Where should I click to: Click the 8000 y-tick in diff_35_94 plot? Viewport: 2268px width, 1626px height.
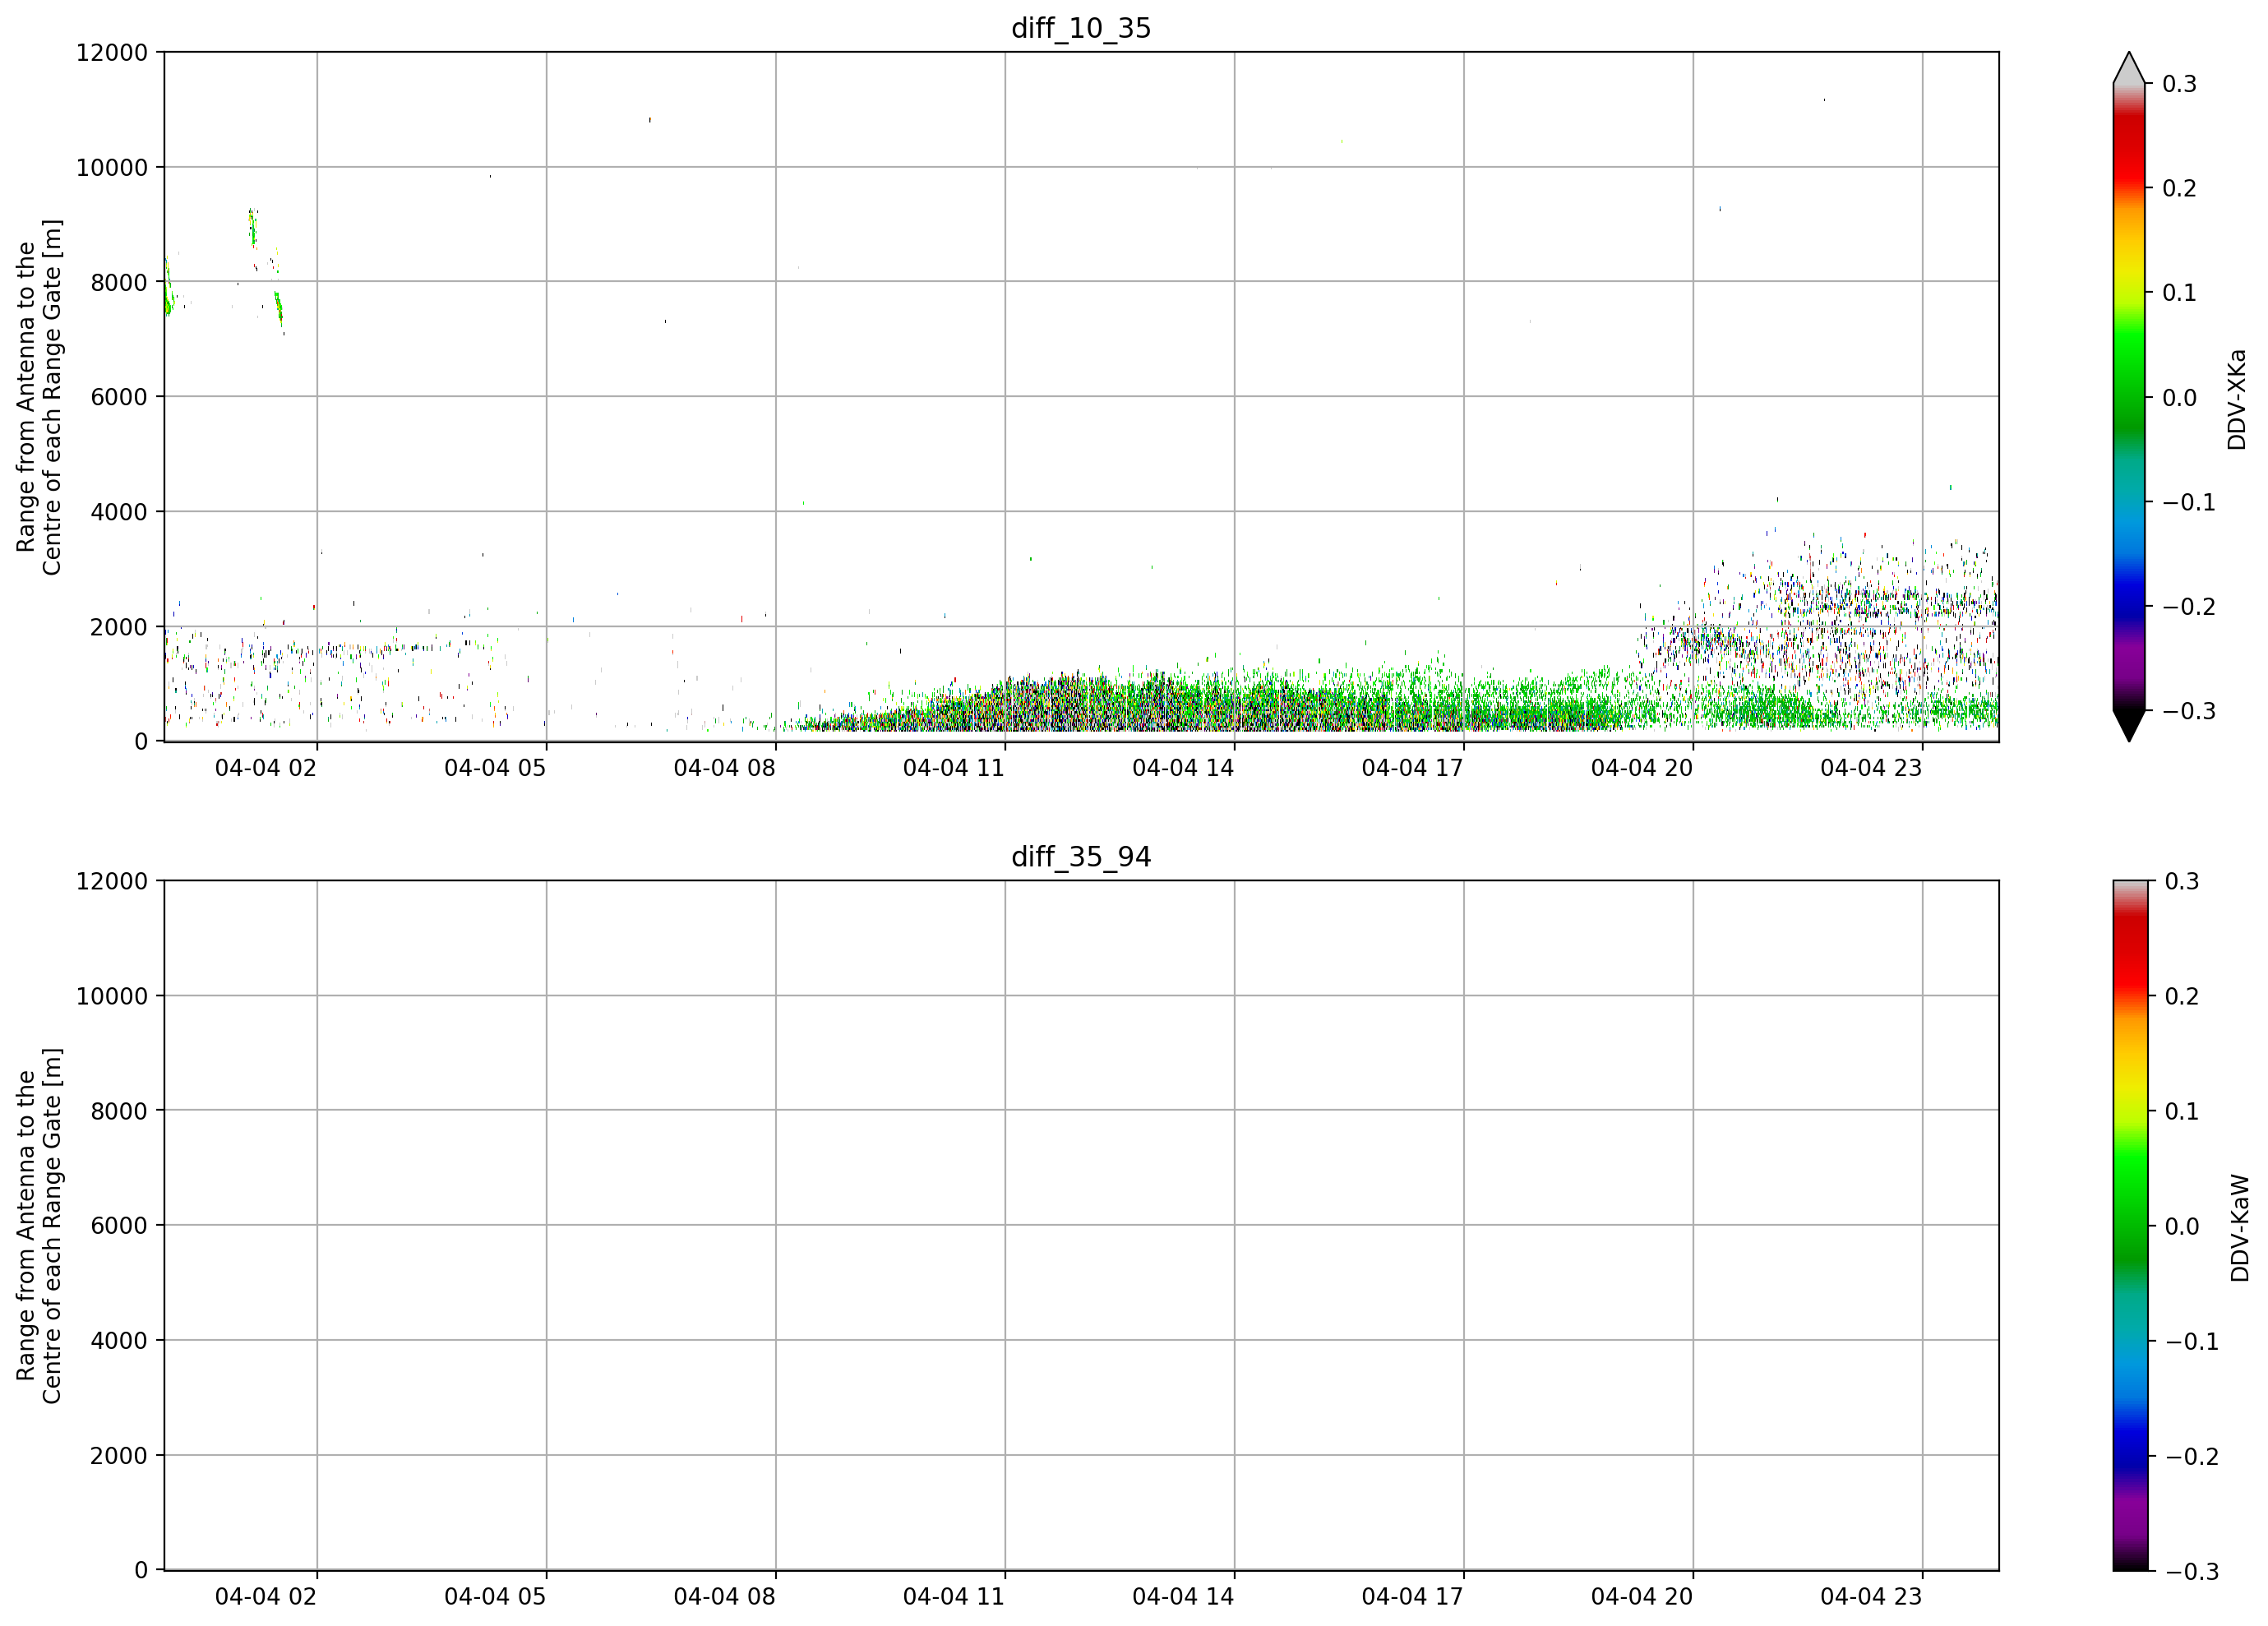(x=119, y=1111)
